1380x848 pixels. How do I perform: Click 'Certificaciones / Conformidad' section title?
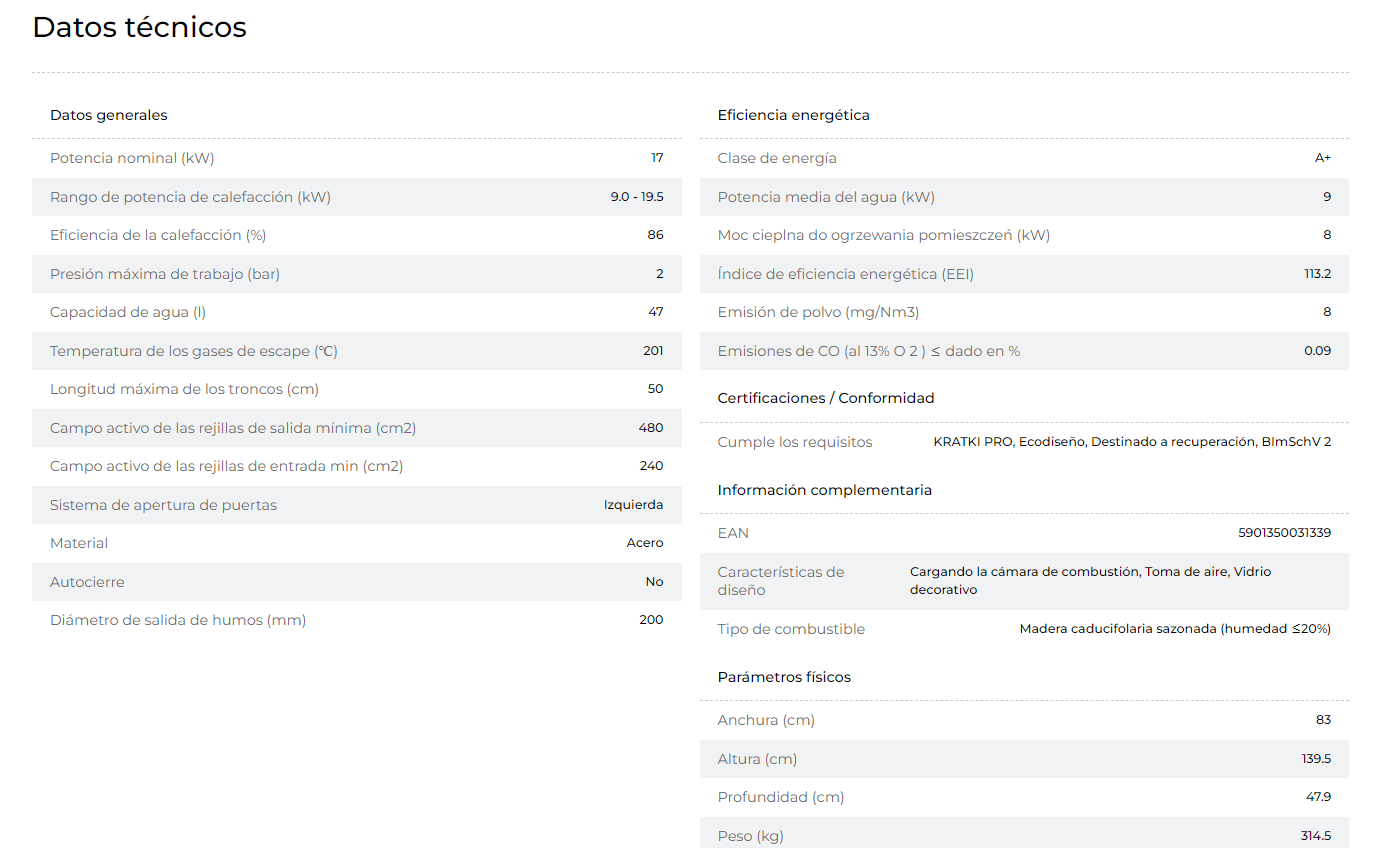click(x=826, y=398)
